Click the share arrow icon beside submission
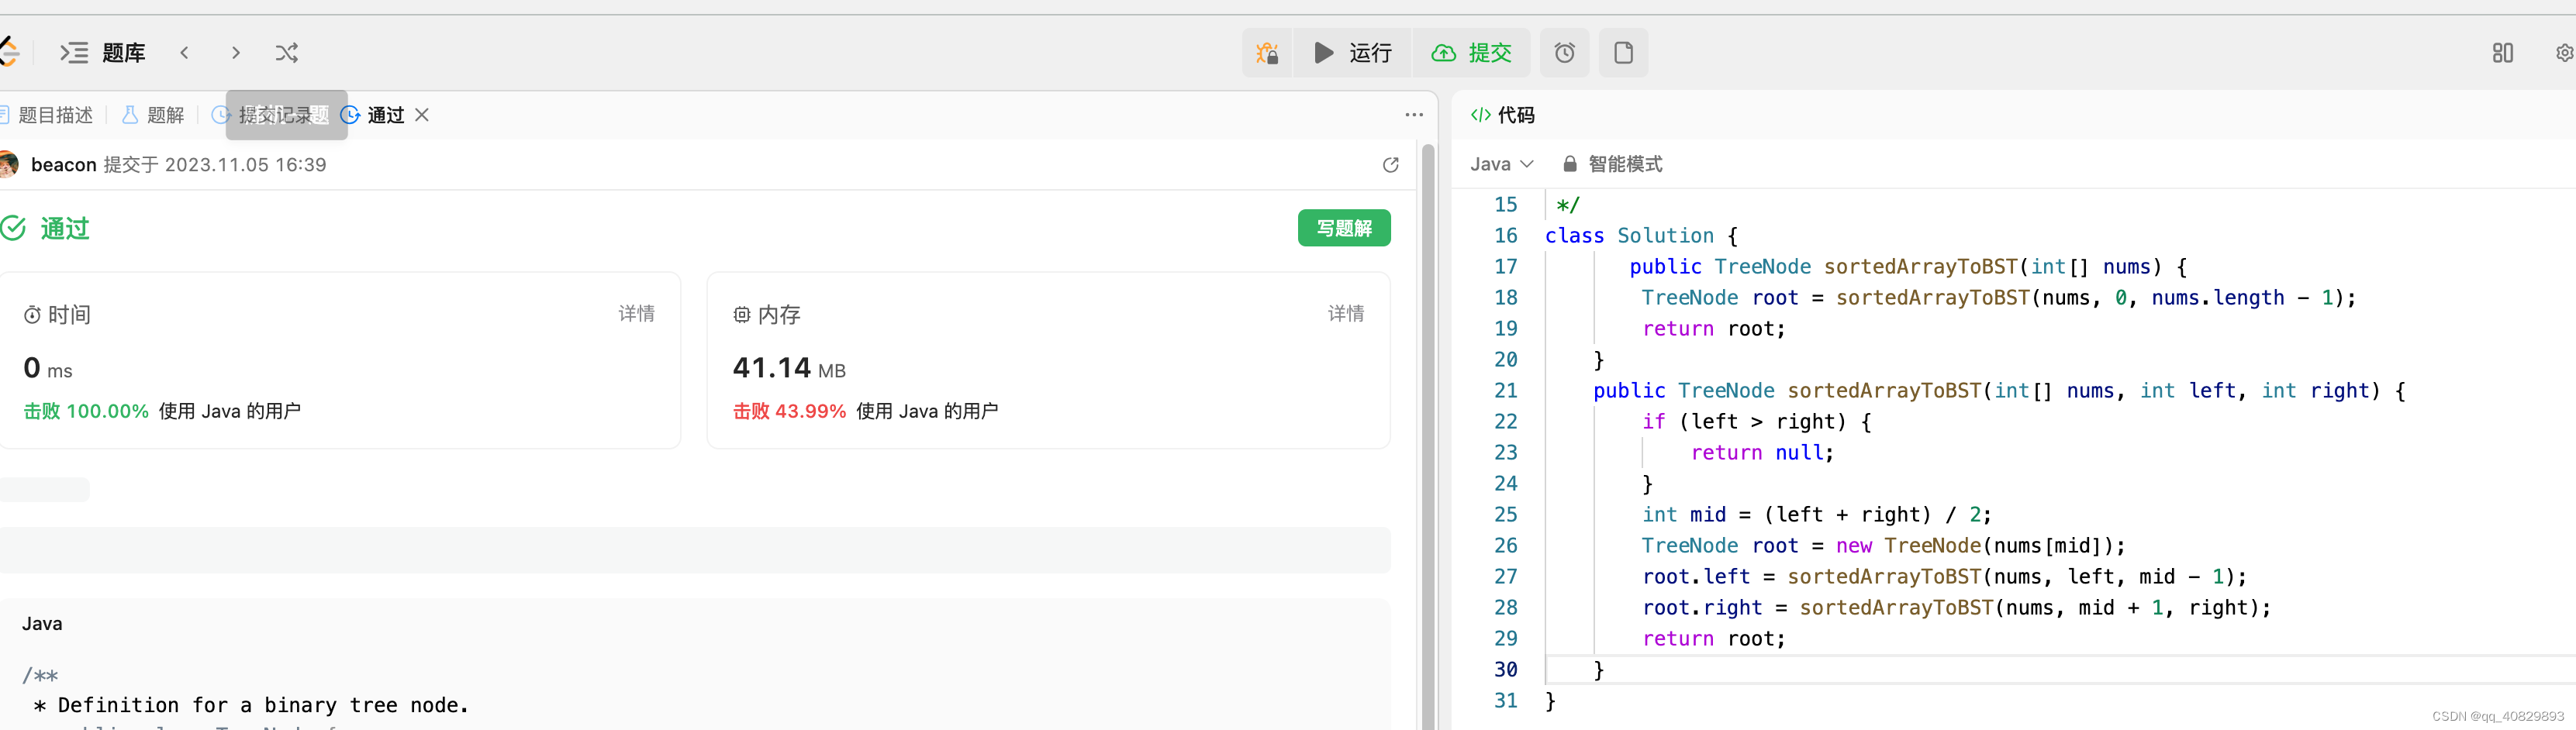 1390,165
